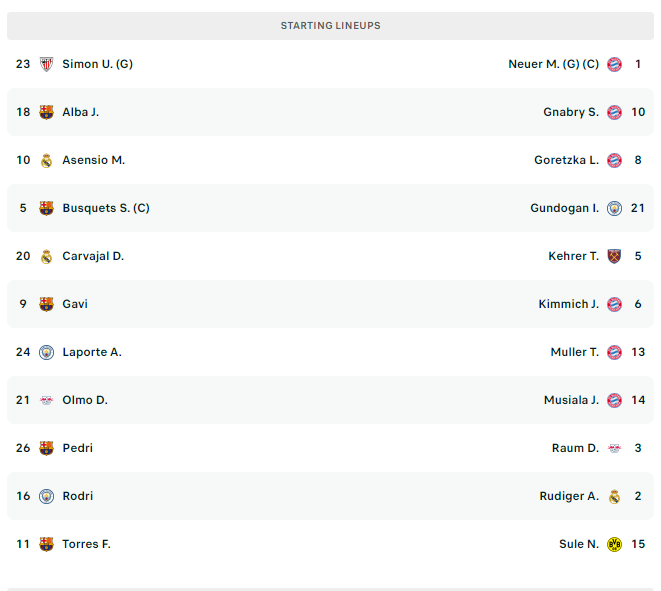Viewport: 661px width, 591px height.
Task: Click the RB Leipzig crest beside Raum D.
Action: tap(614, 448)
